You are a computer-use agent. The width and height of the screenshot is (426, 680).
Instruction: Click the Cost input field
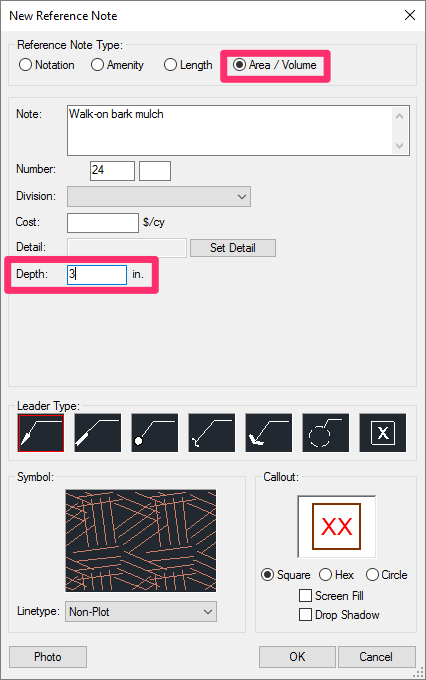(x=103, y=222)
